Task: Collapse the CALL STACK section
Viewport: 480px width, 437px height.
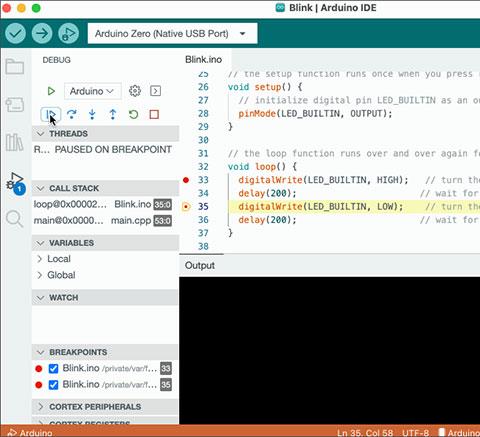Action: click(x=105, y=188)
